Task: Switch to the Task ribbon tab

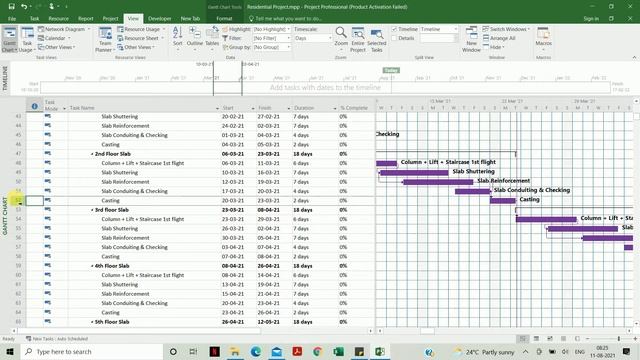Action: pos(34,19)
